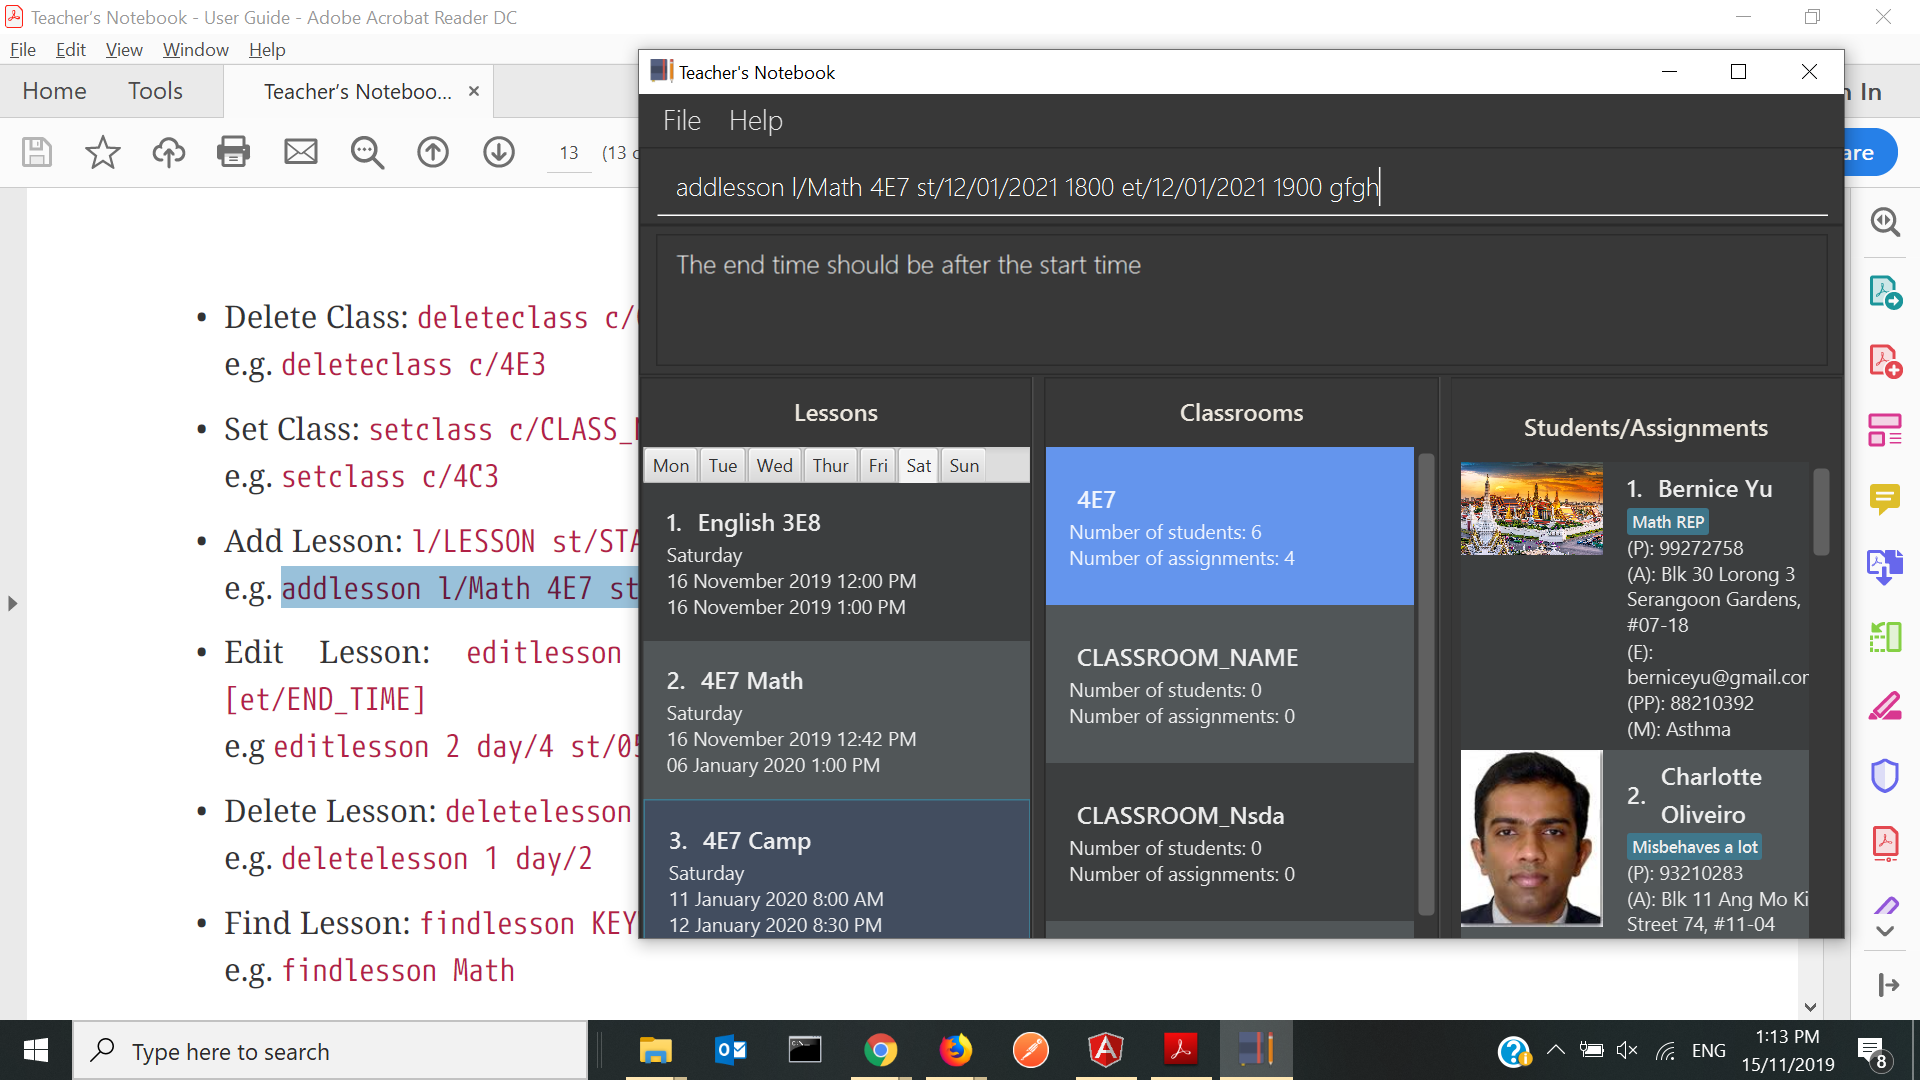The width and height of the screenshot is (1920, 1080).
Task: Click the email envelope icon
Action: [300, 152]
